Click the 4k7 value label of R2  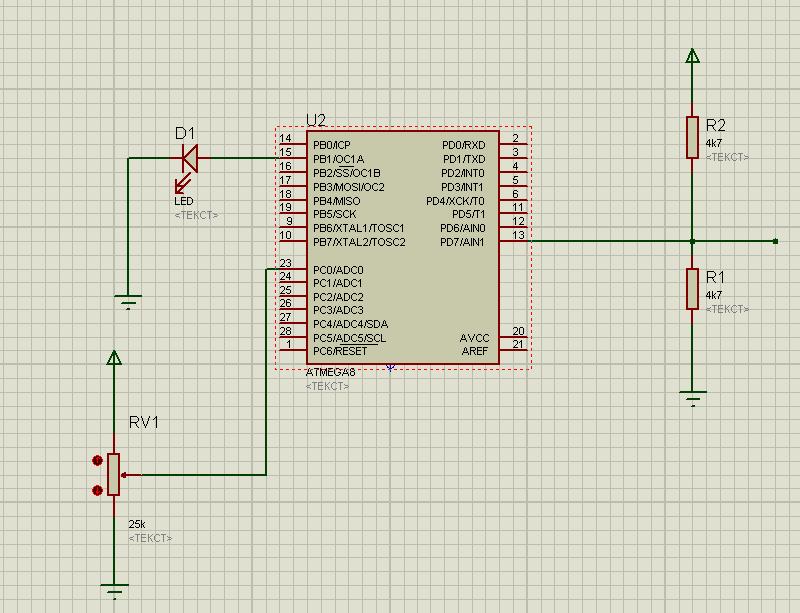coord(714,143)
